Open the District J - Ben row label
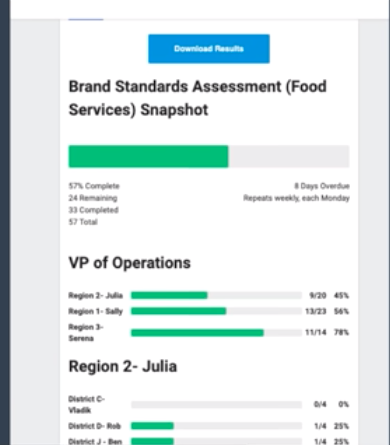The width and height of the screenshot is (390, 445). 95,442
